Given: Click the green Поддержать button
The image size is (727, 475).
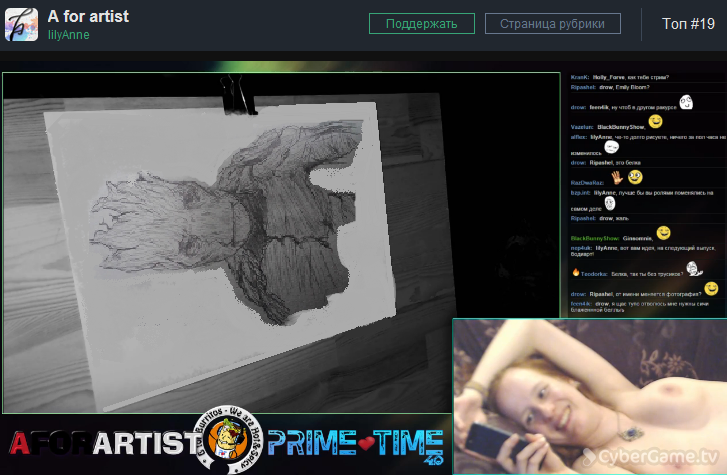Looking at the screenshot, I should pyautogui.click(x=421, y=24).
